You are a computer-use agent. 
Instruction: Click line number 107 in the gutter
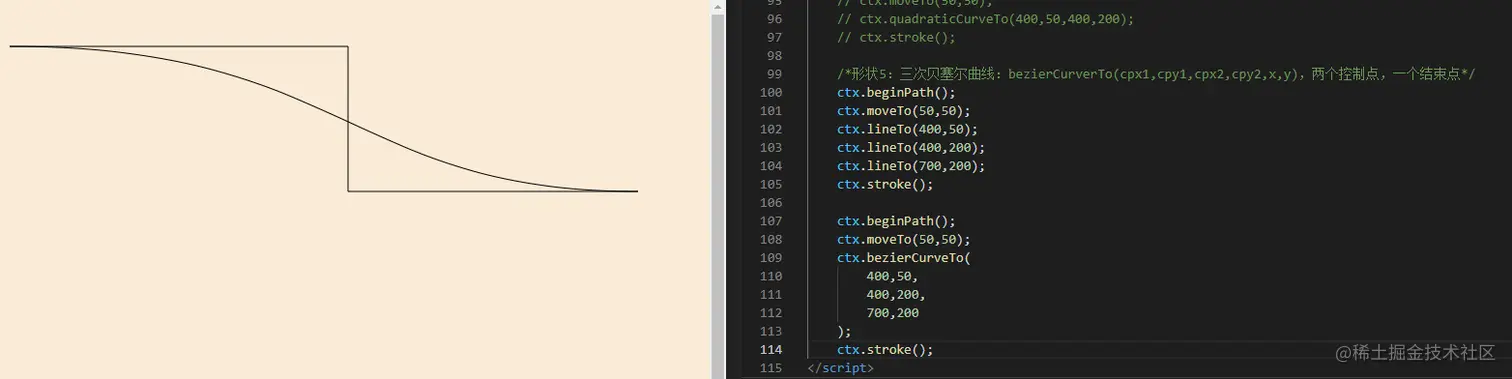click(771, 221)
